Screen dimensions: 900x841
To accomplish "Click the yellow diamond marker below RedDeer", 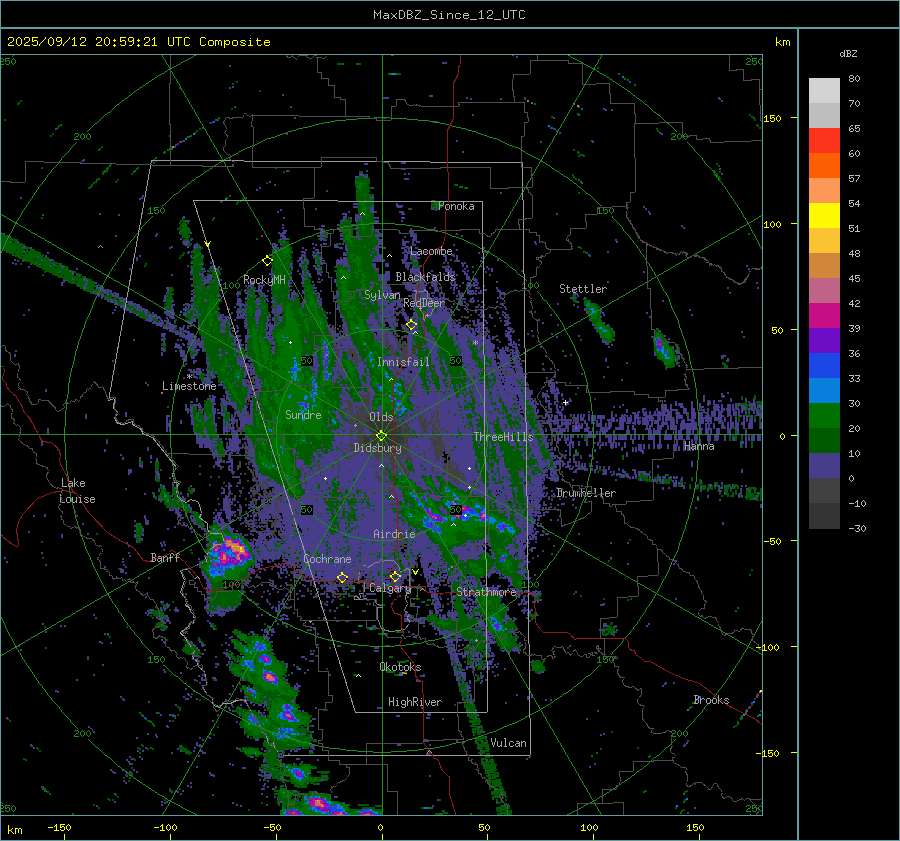I will coord(412,325).
